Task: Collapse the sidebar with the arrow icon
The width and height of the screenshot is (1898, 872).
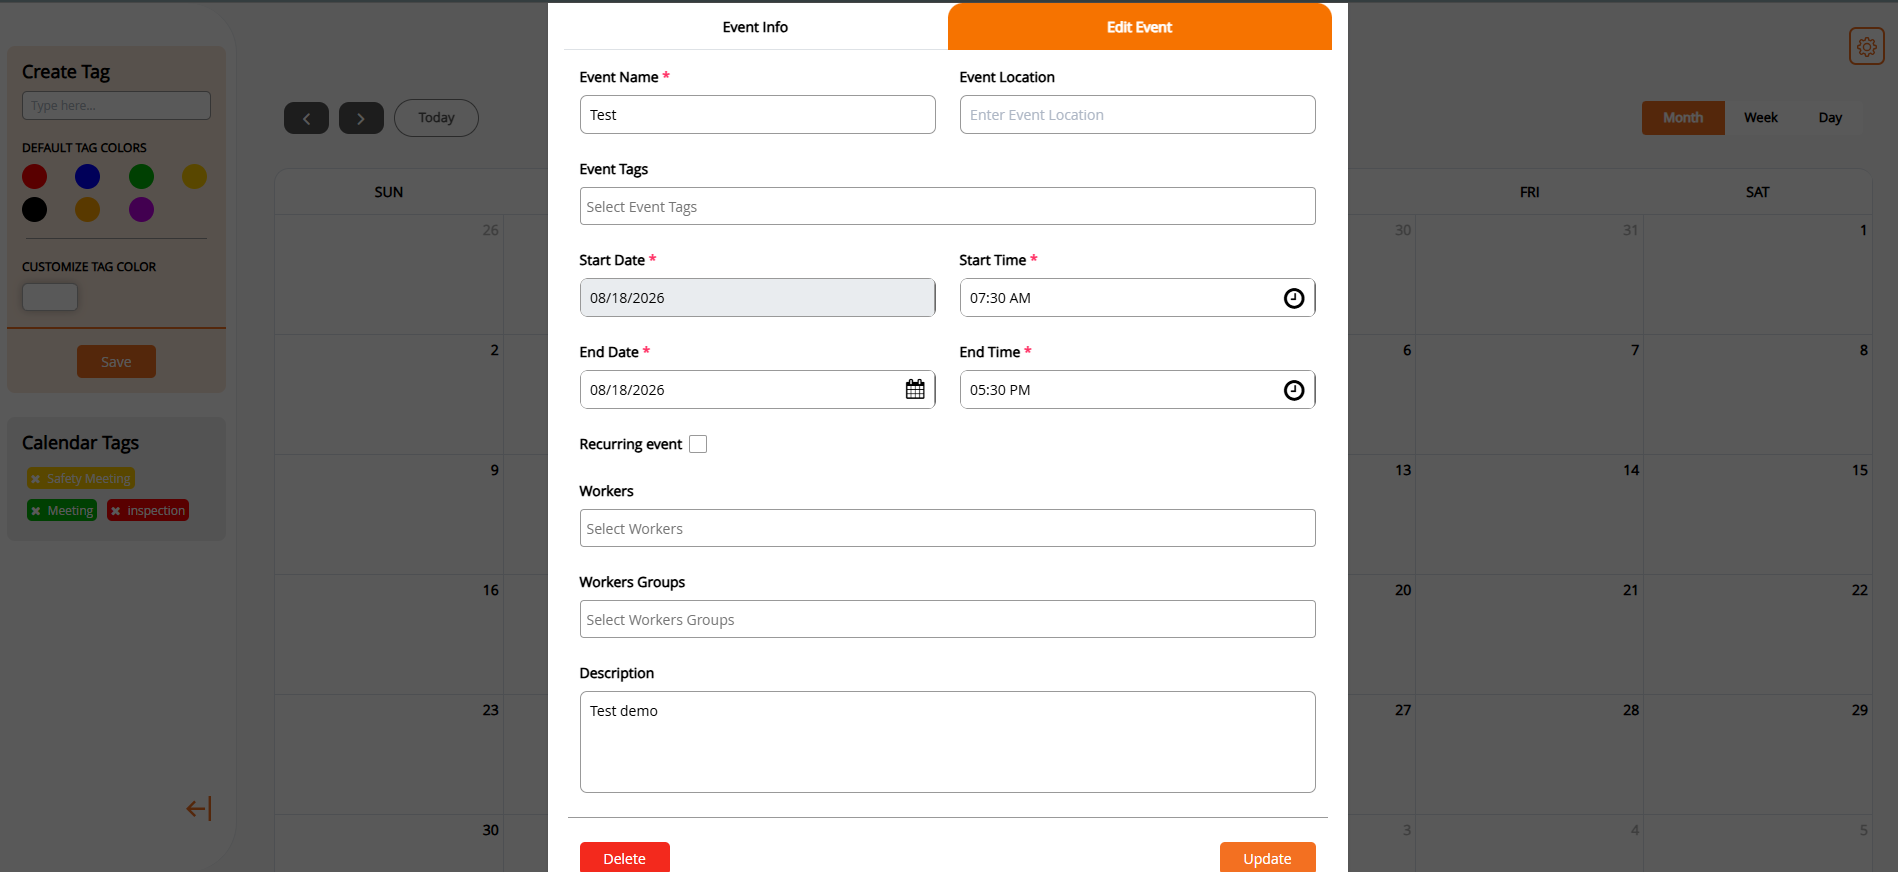Action: (x=199, y=808)
